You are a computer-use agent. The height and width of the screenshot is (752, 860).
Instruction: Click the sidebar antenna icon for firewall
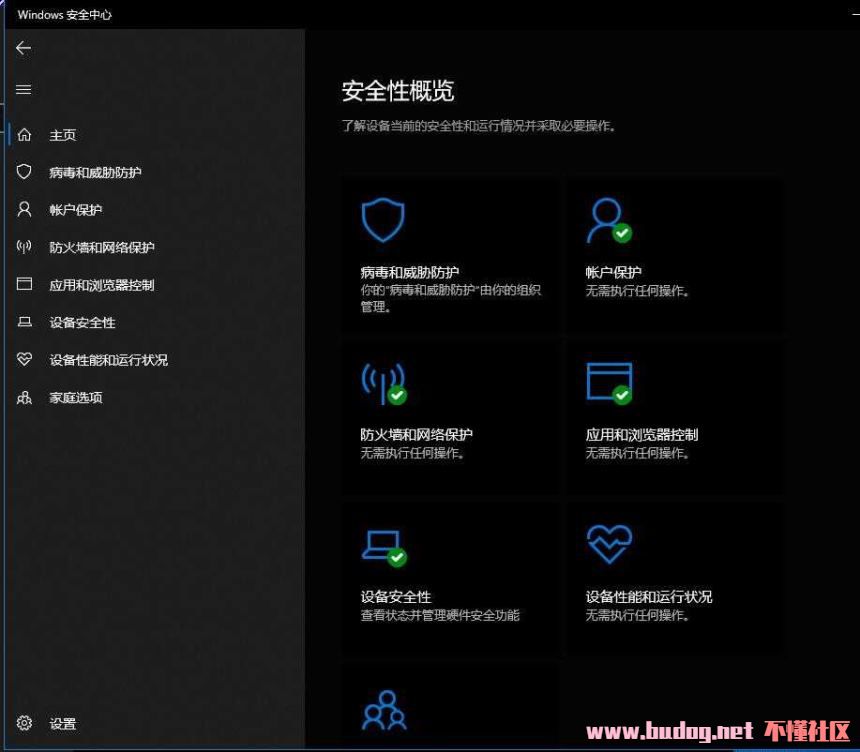click(24, 247)
